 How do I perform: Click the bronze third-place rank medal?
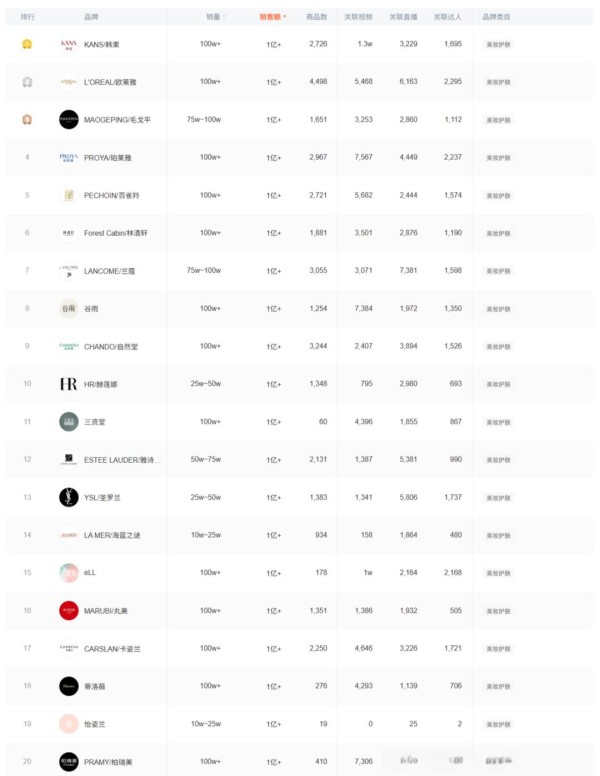(x=27, y=120)
